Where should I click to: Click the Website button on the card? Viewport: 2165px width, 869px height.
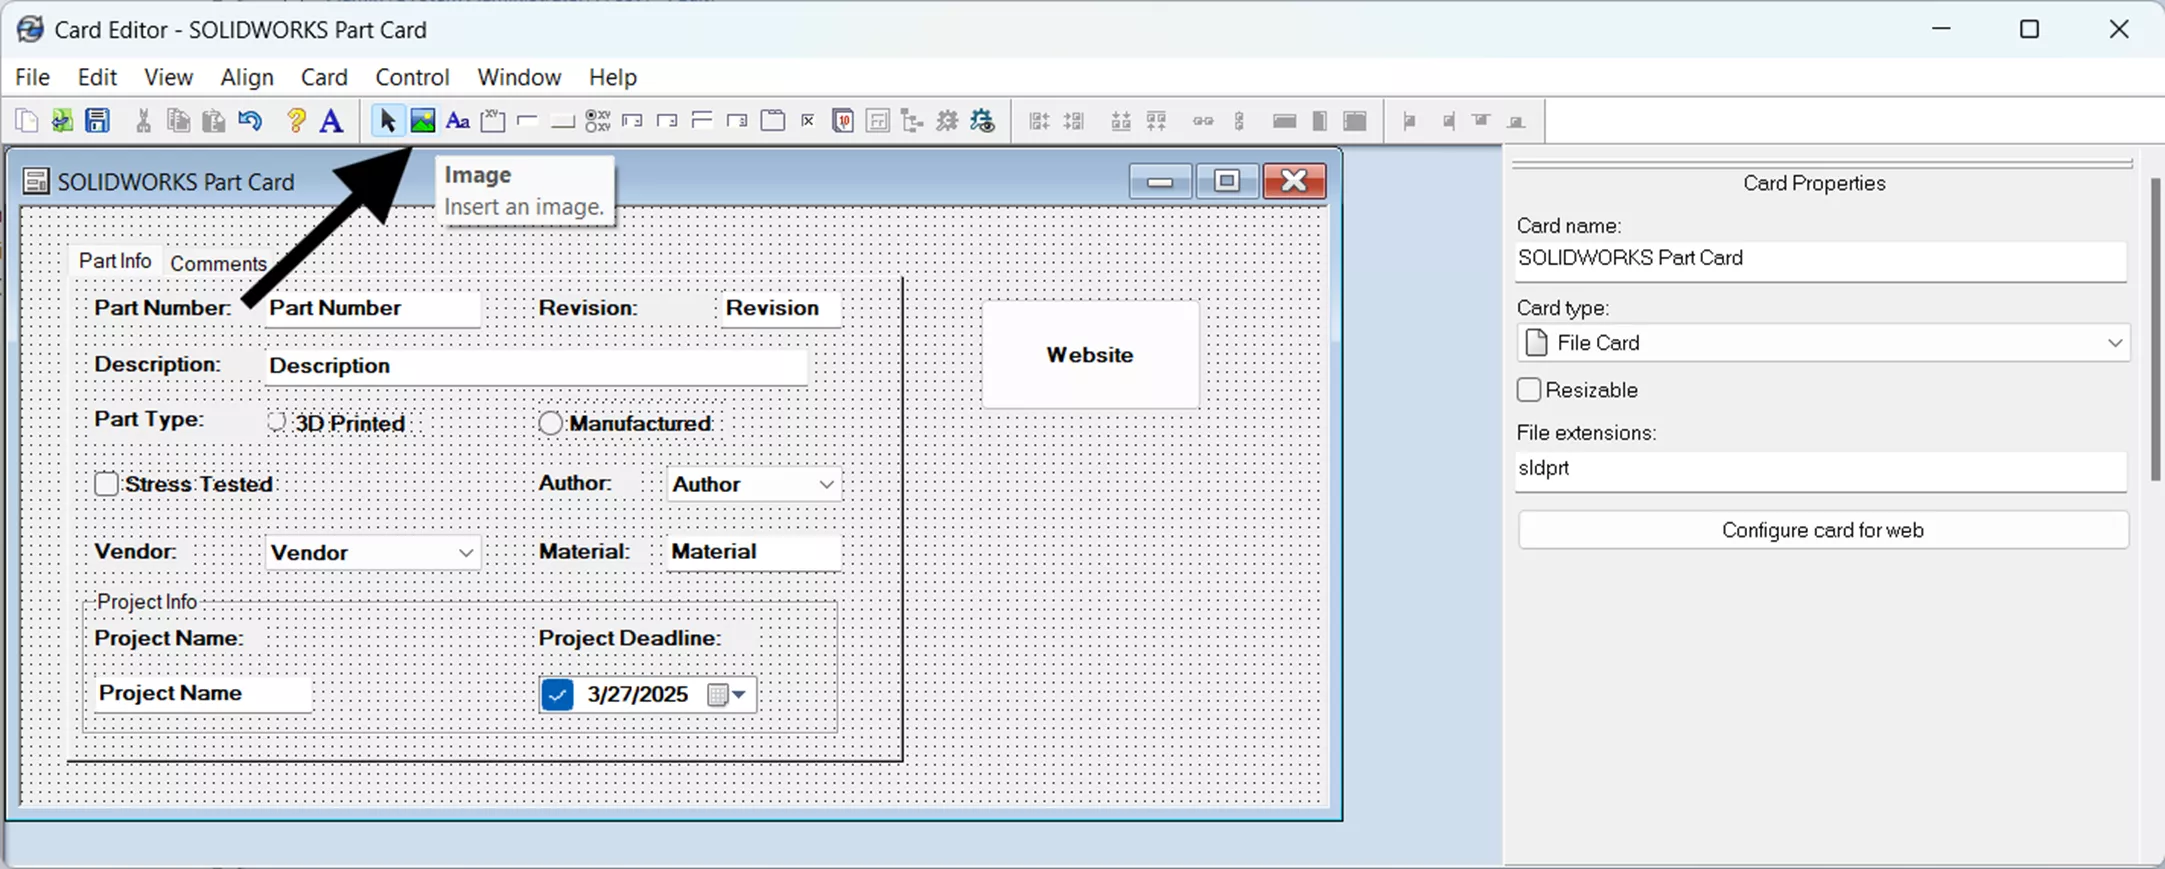coord(1090,355)
